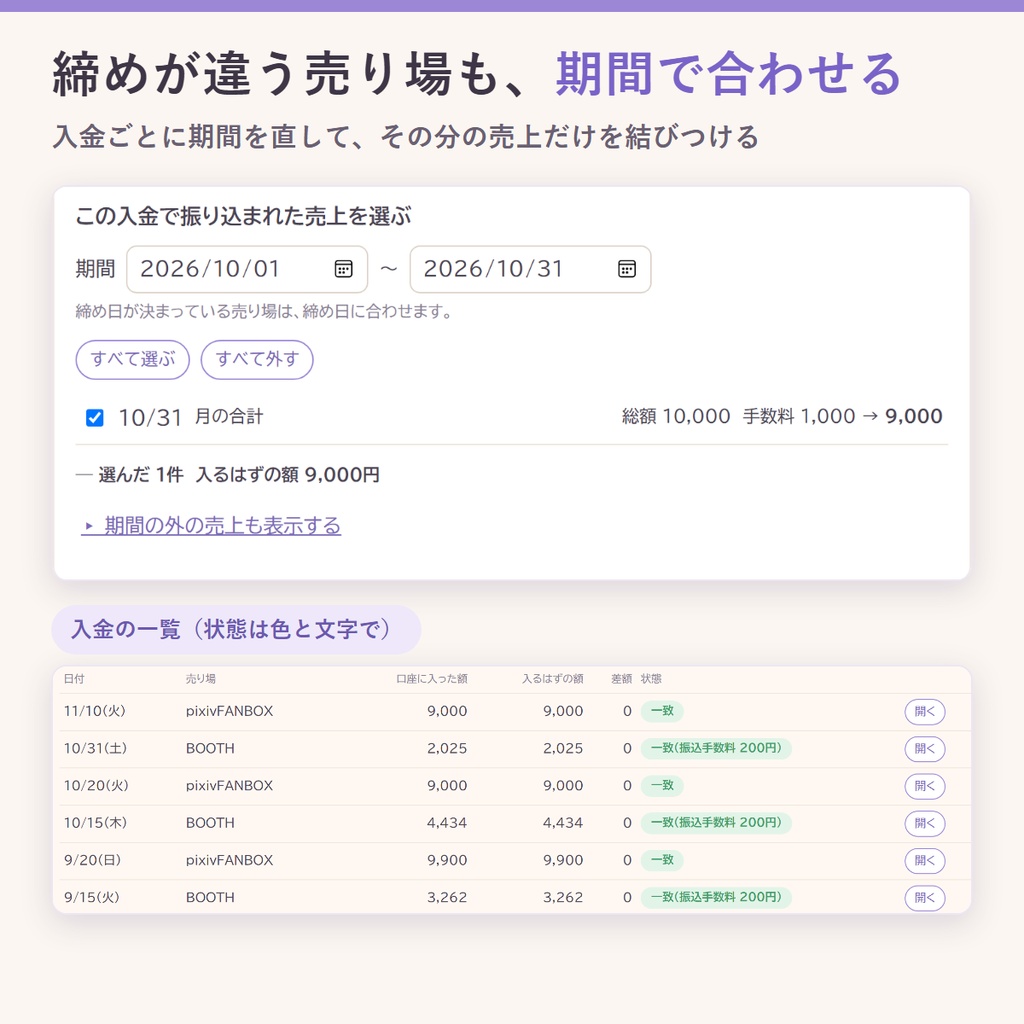Click the 一致 badge on 11/10 row
Screen dimensions: 1024x1024
point(662,711)
